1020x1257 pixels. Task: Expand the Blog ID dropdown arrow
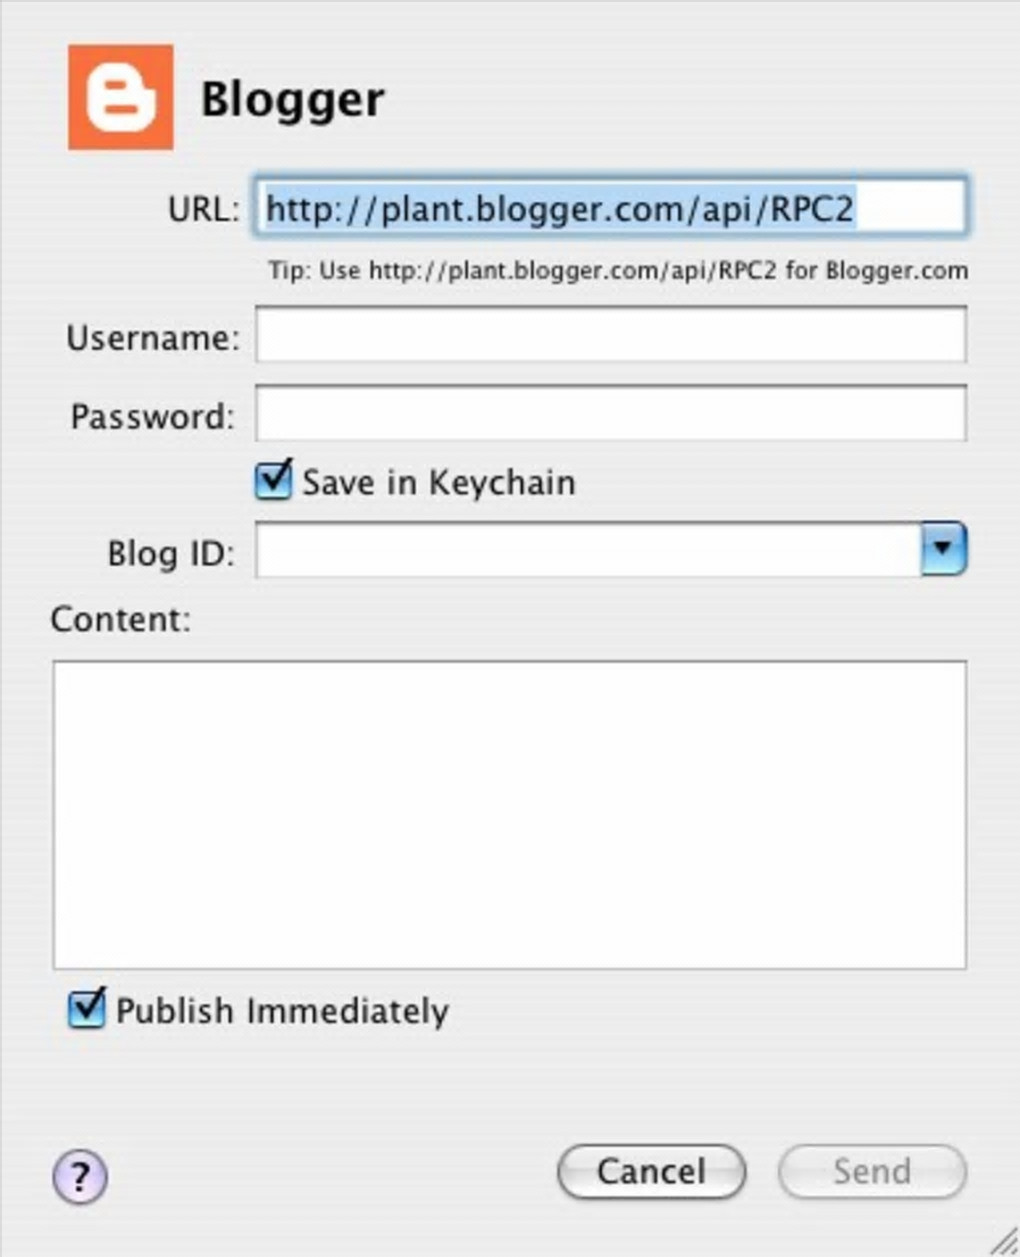coord(943,548)
